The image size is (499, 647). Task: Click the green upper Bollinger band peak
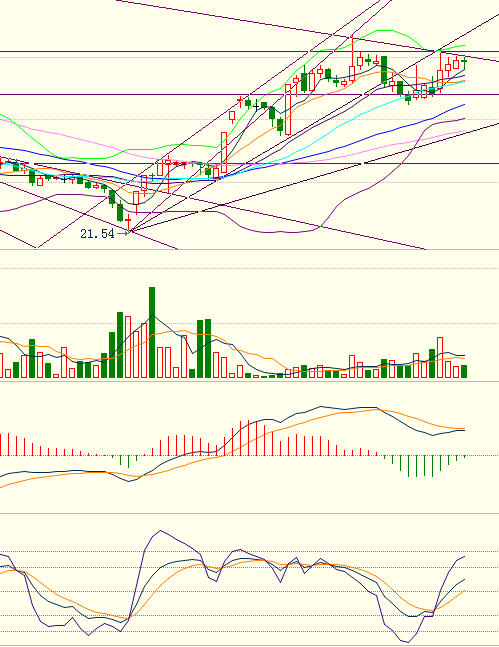coord(385,31)
